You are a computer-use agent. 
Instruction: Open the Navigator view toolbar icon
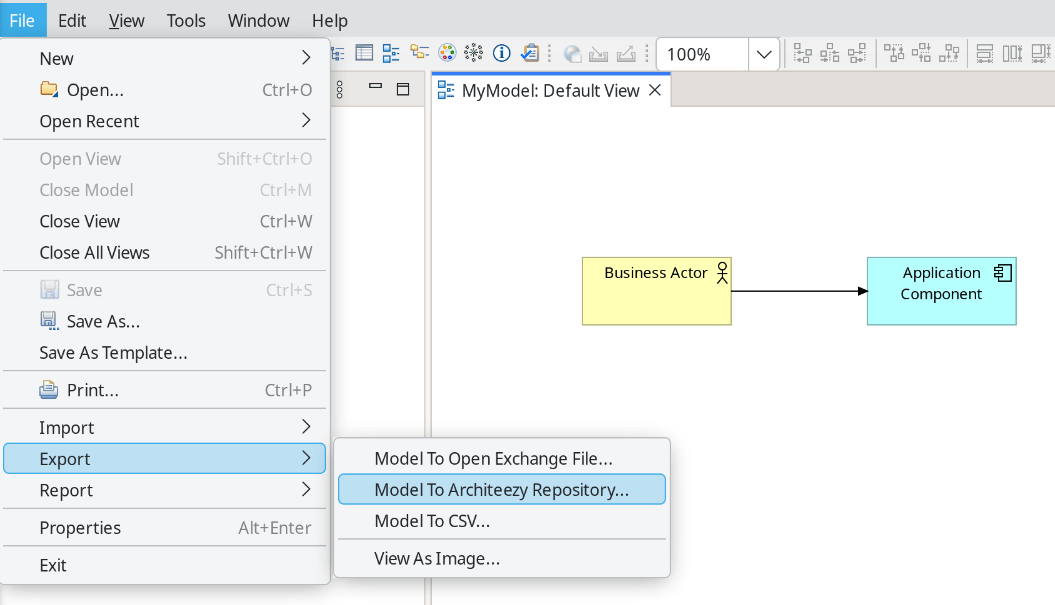419,52
